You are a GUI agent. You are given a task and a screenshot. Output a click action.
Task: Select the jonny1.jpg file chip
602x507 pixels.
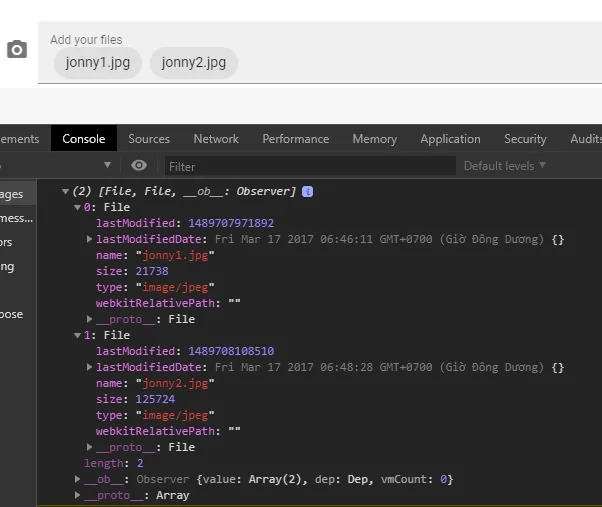point(98,63)
